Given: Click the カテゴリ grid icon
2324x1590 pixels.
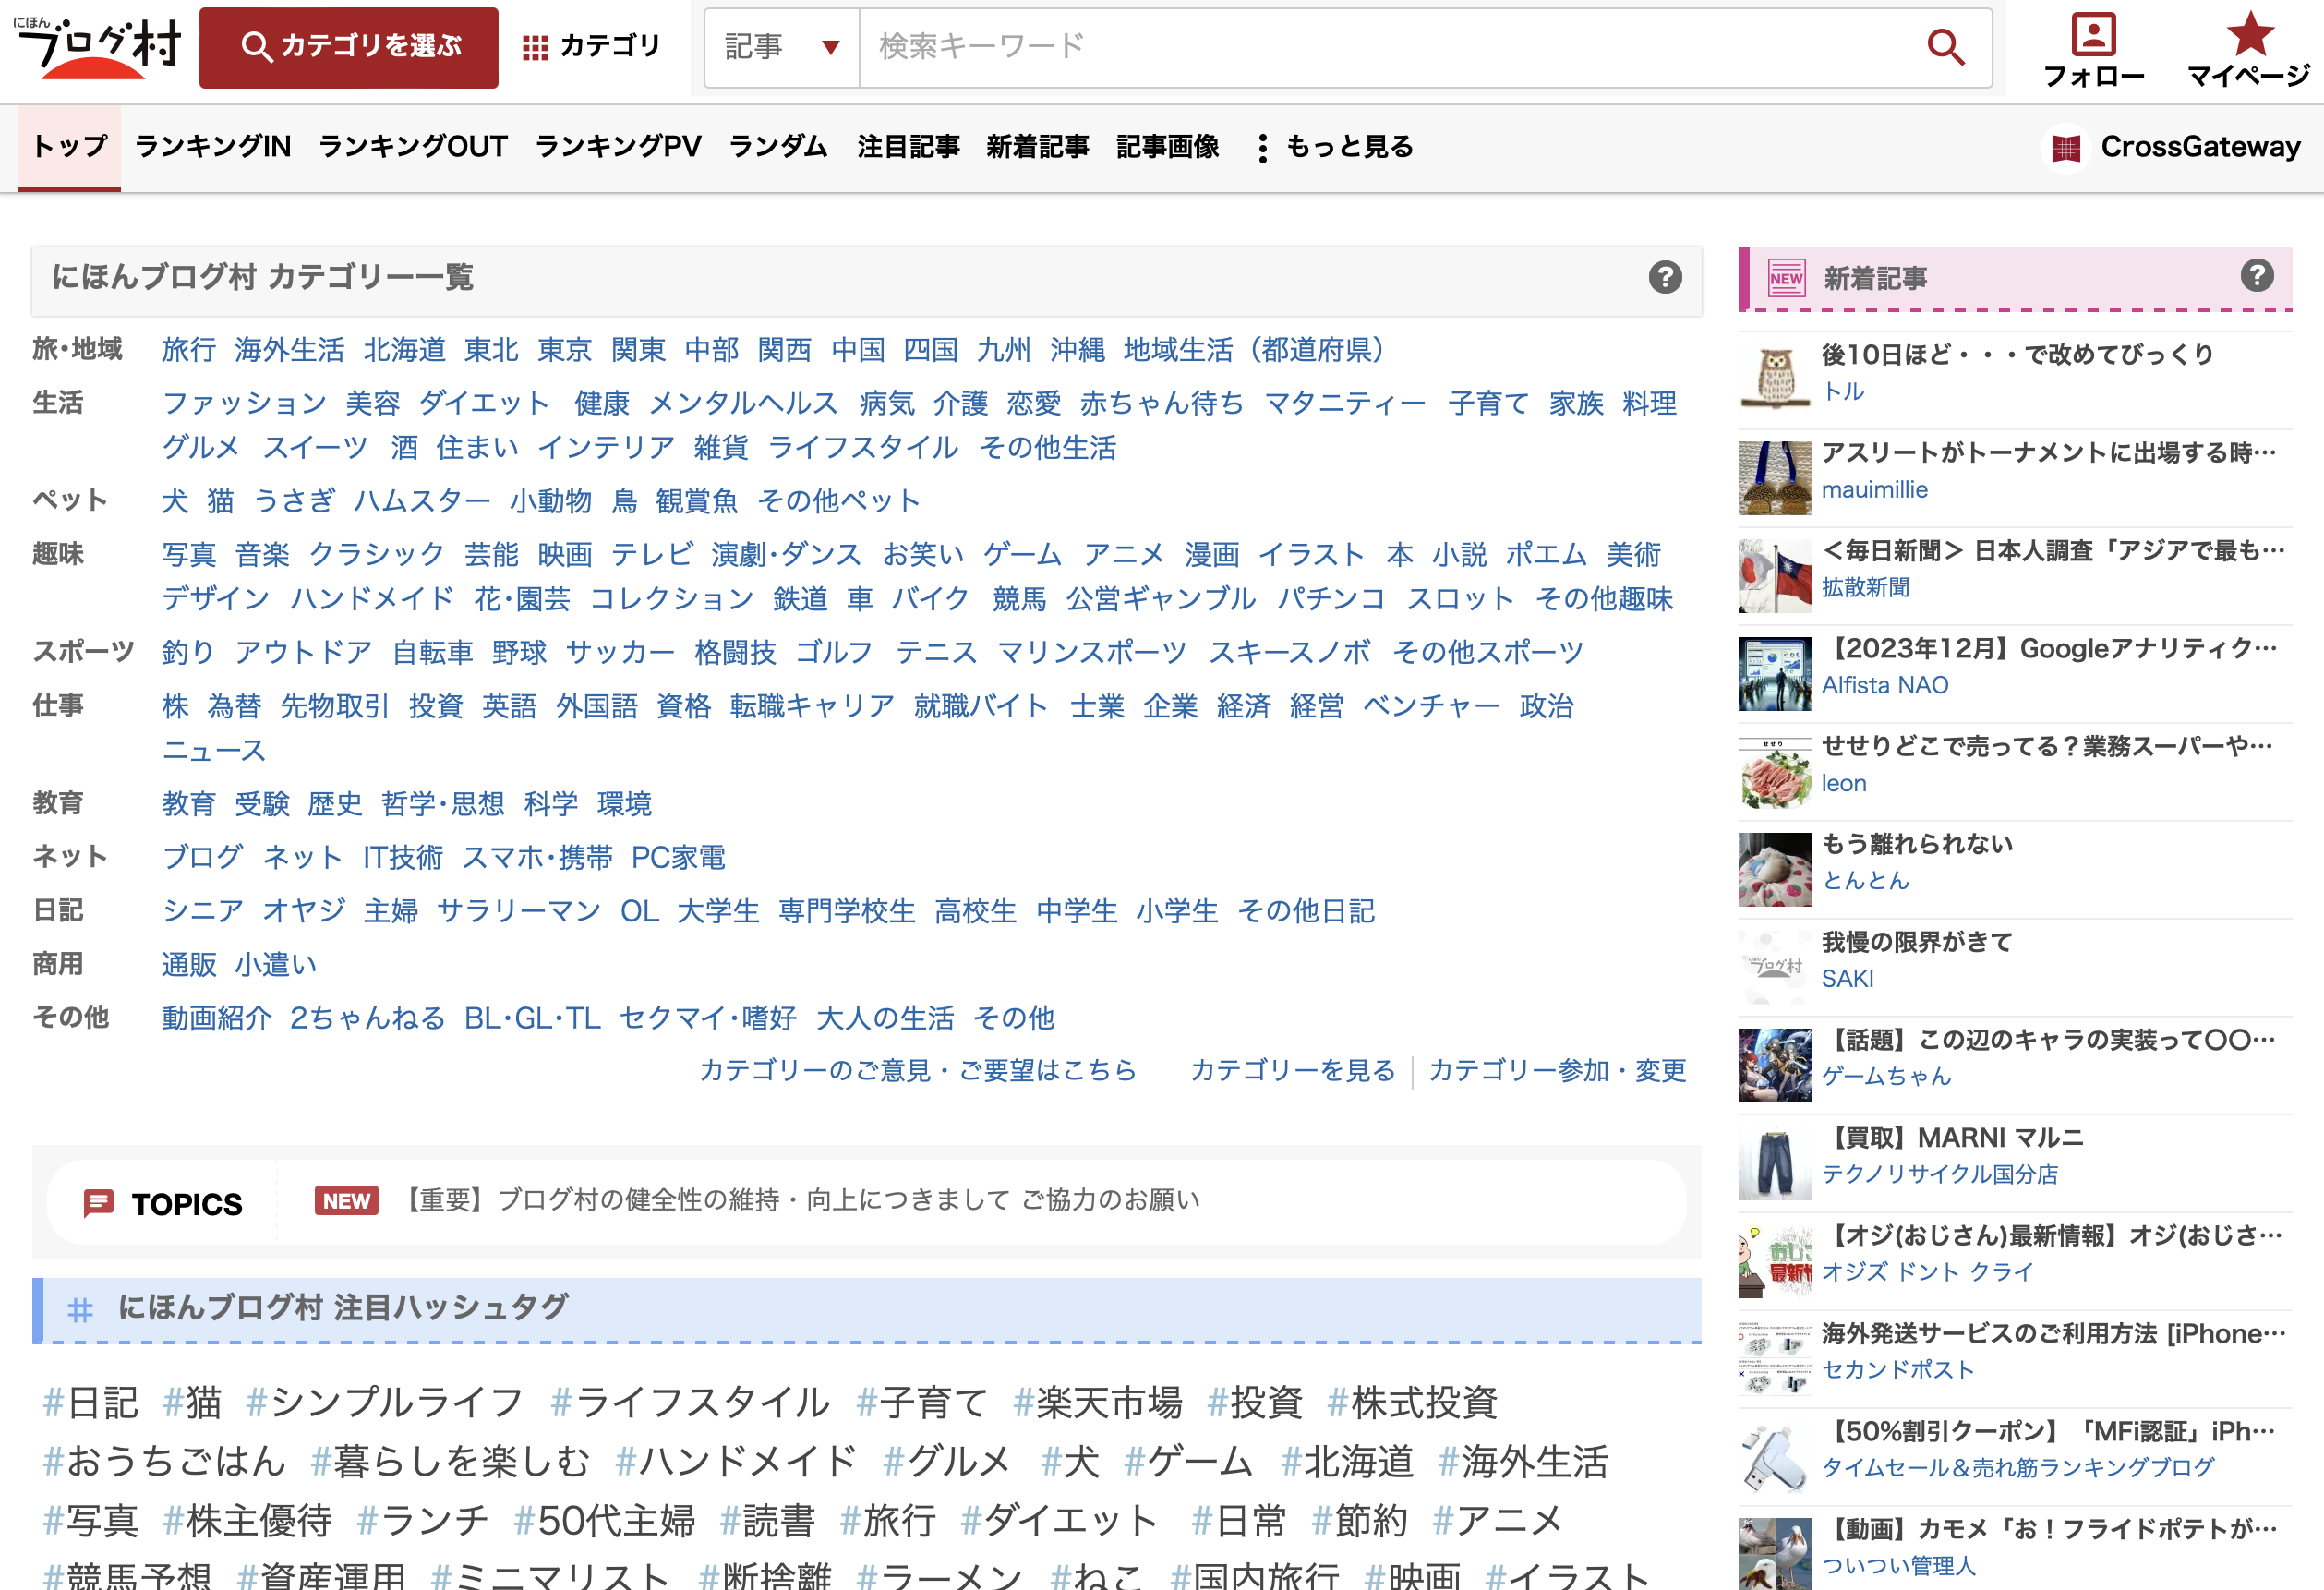Looking at the screenshot, I should pos(535,47).
